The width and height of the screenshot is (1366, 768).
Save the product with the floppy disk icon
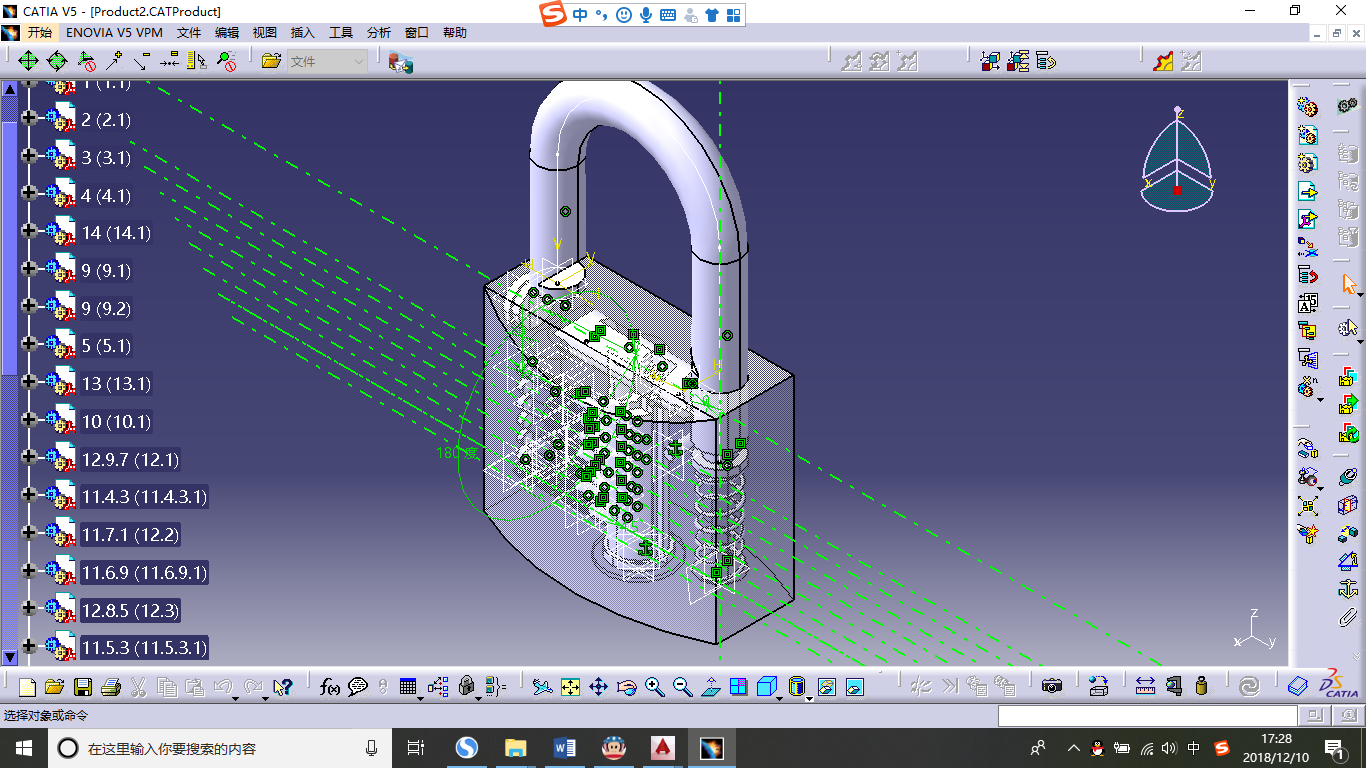82,687
